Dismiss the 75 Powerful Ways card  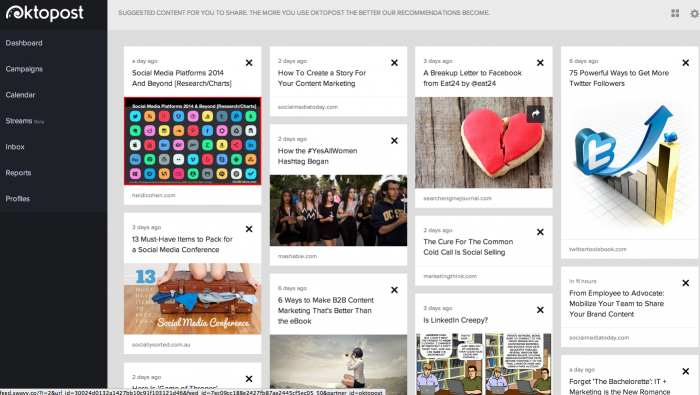[686, 63]
